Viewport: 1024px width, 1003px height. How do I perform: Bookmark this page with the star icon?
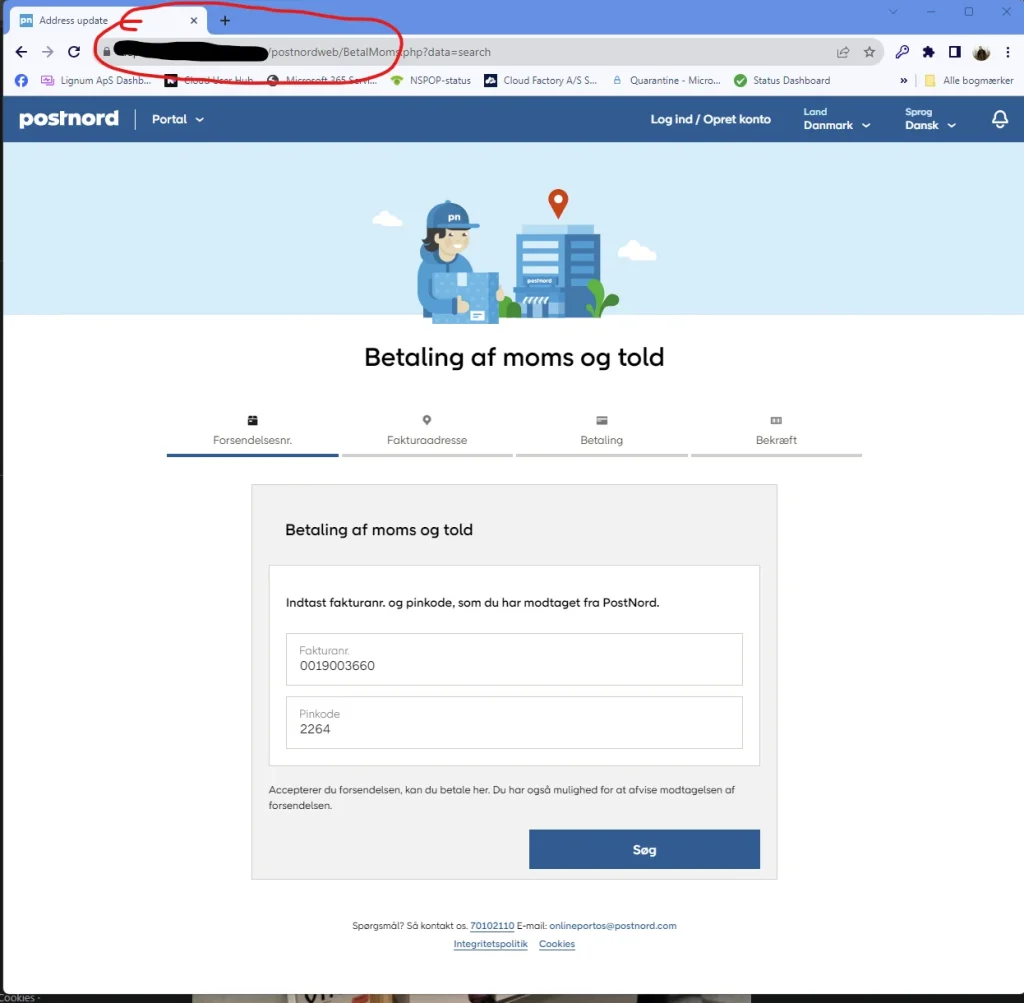coord(869,52)
